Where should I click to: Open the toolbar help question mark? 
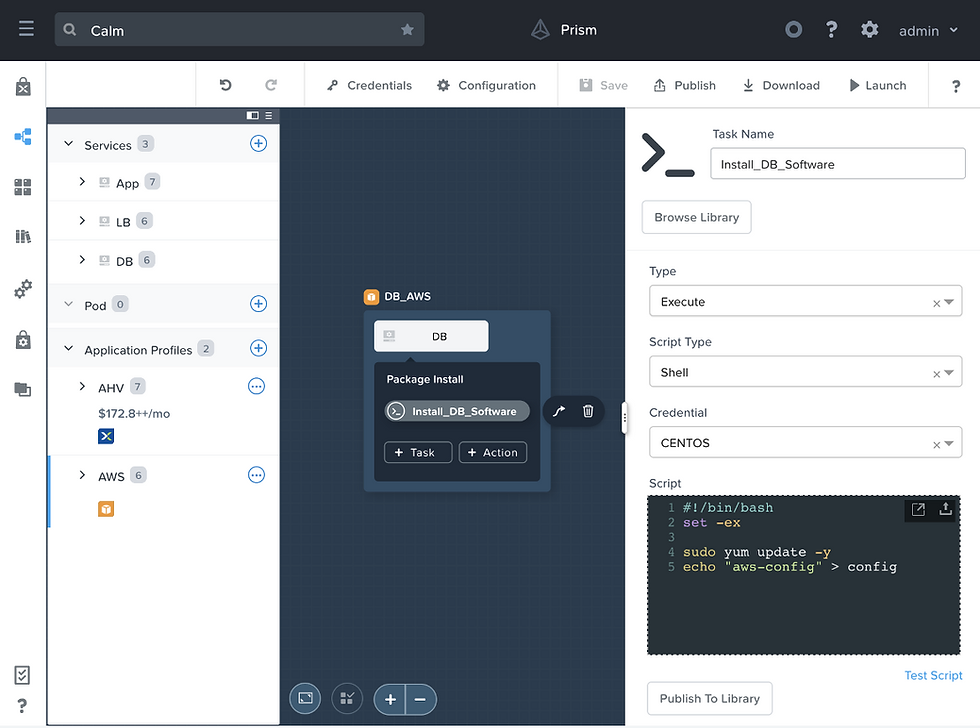pyautogui.click(x=956, y=86)
